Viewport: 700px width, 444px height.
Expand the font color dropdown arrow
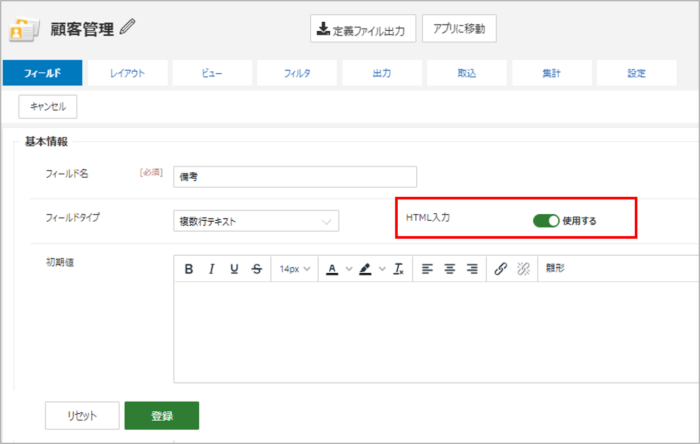pyautogui.click(x=349, y=269)
